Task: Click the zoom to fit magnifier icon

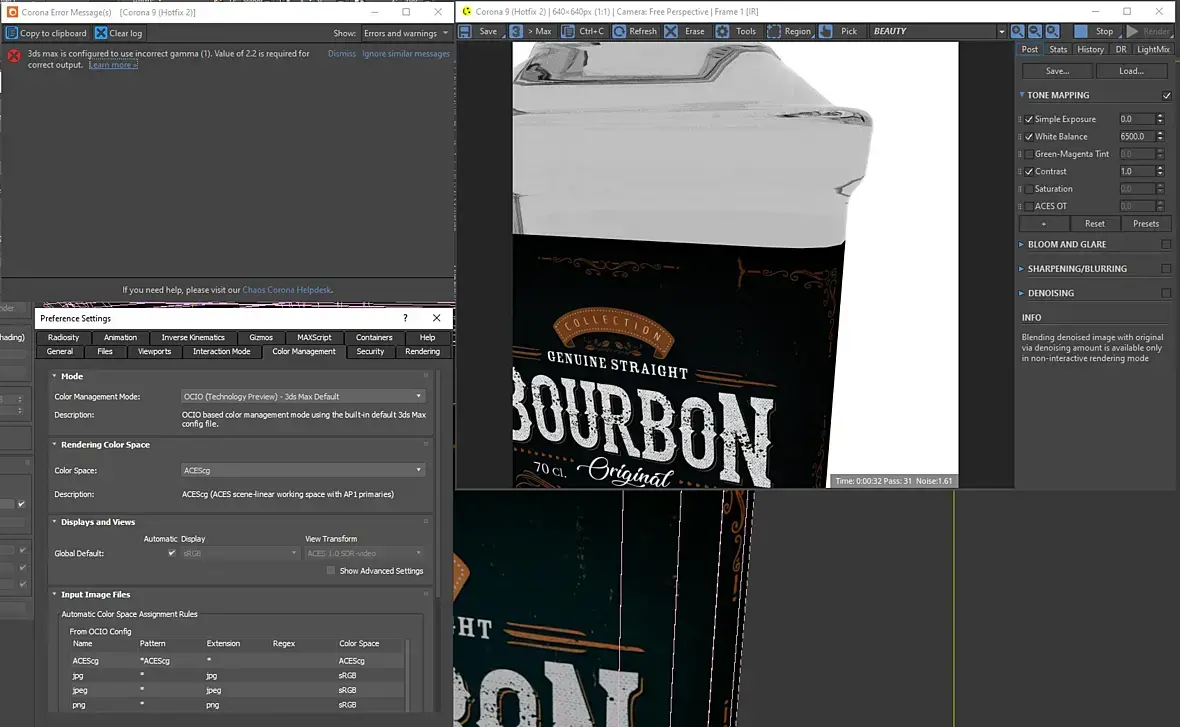Action: point(1052,32)
